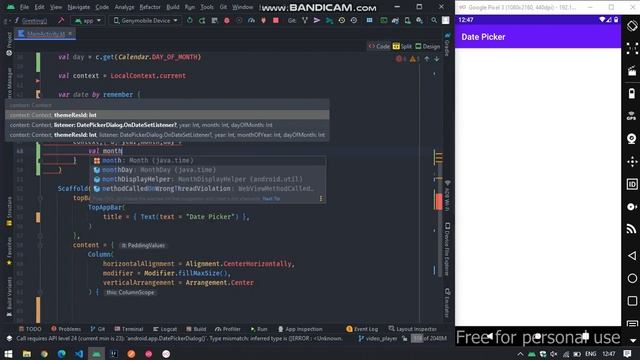The height and width of the screenshot is (360, 640).
Task: Choose 'month' completion suggestion
Action: point(208,160)
